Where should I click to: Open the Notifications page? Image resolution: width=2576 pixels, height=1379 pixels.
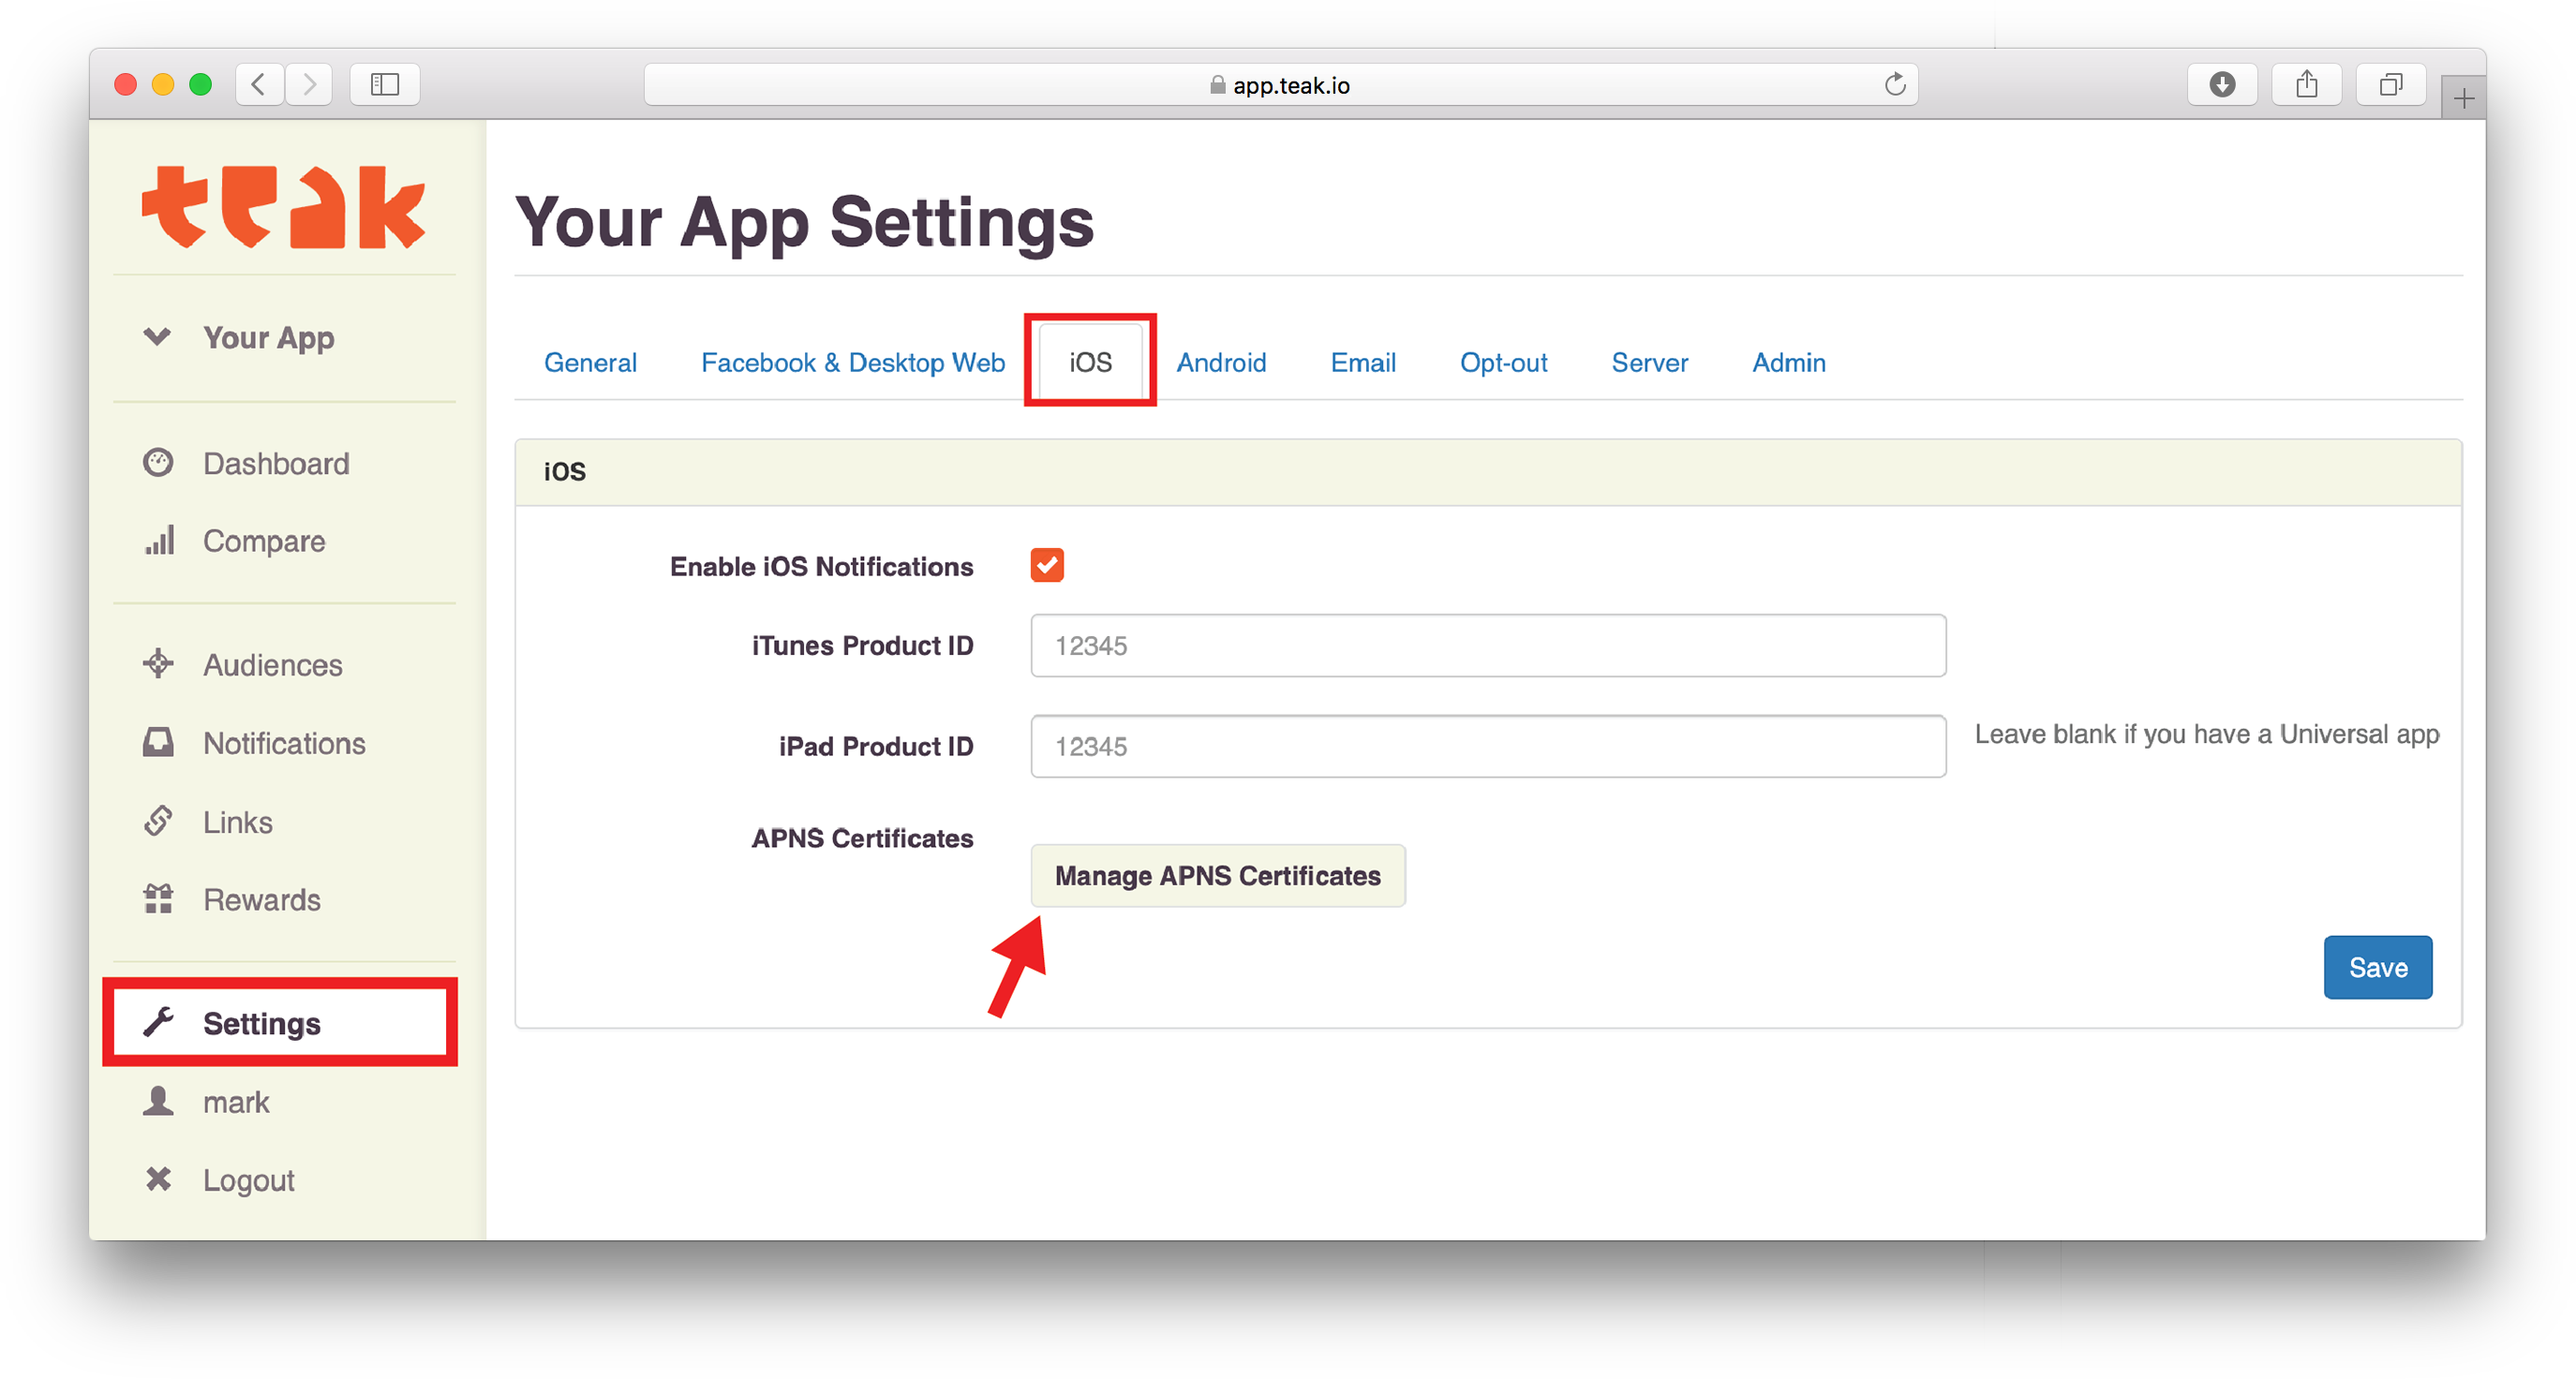click(x=284, y=743)
